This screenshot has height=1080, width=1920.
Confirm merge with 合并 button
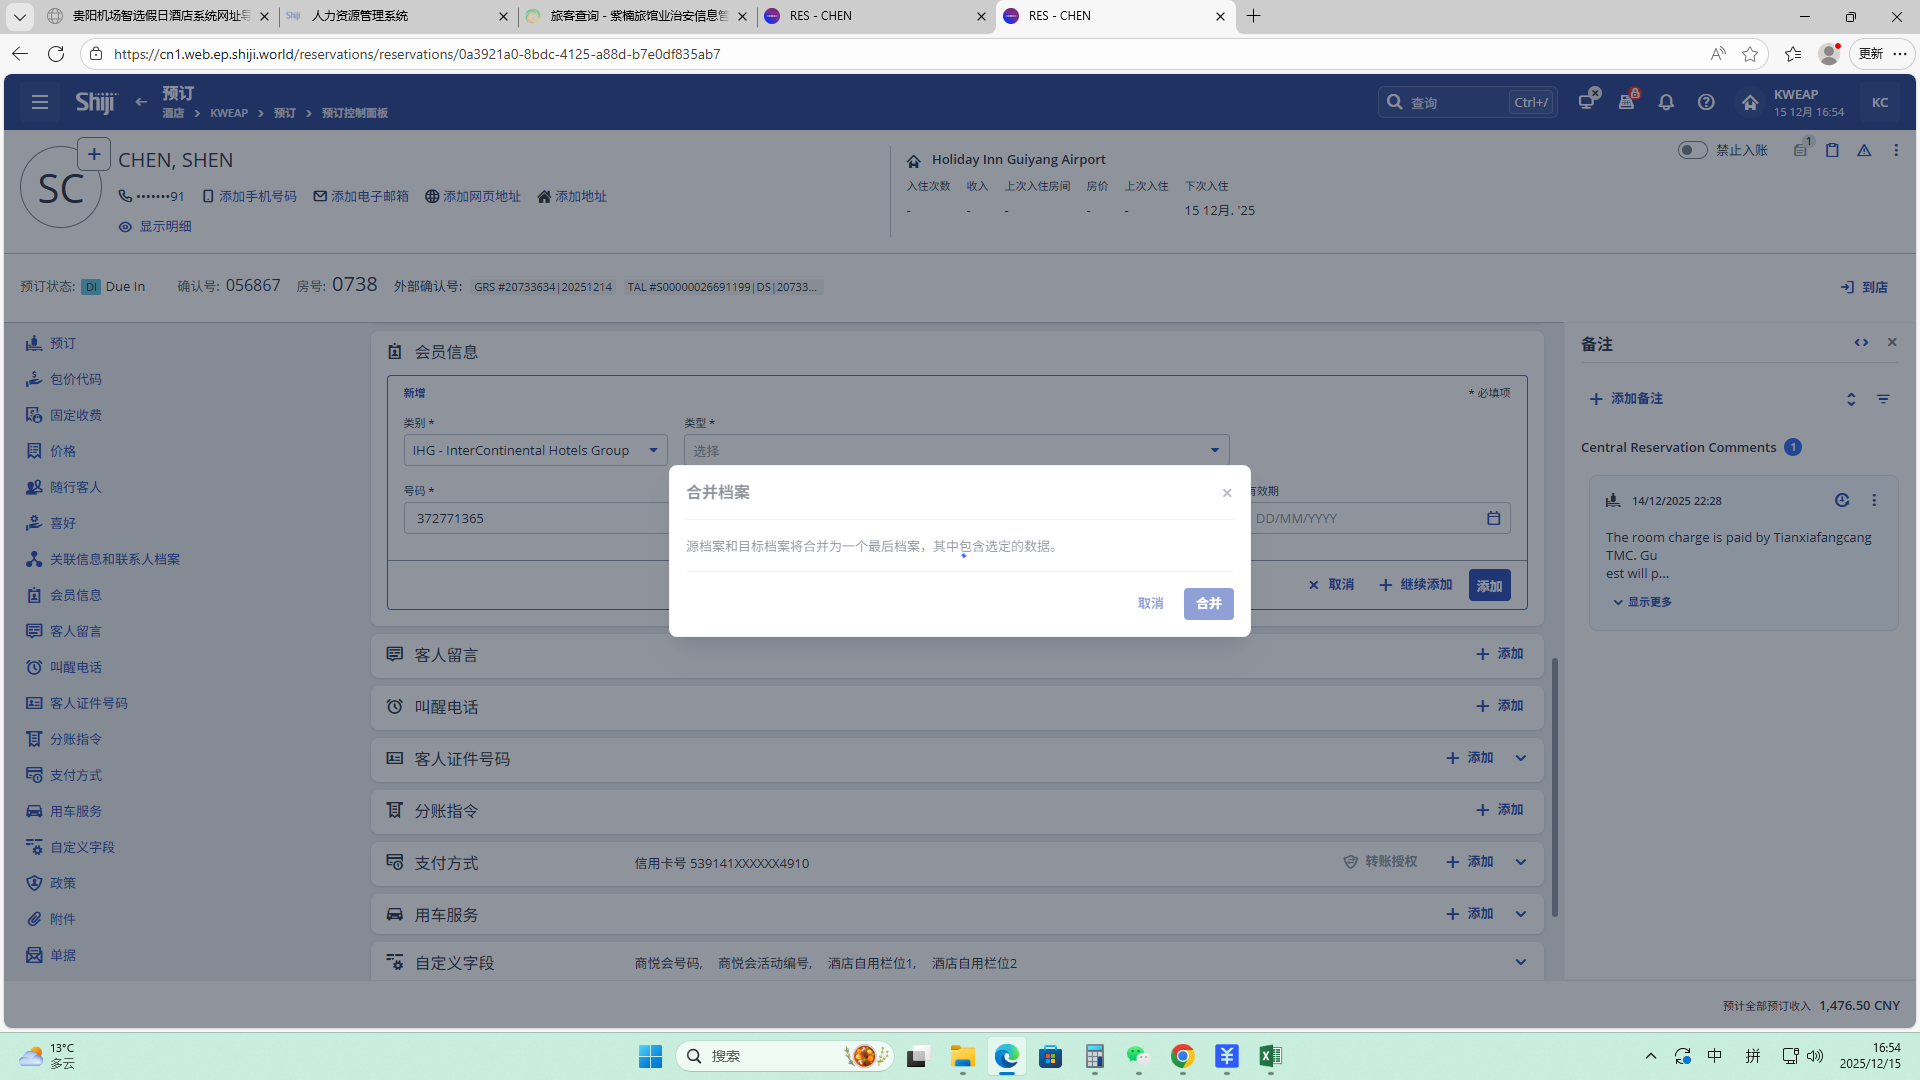click(x=1208, y=603)
